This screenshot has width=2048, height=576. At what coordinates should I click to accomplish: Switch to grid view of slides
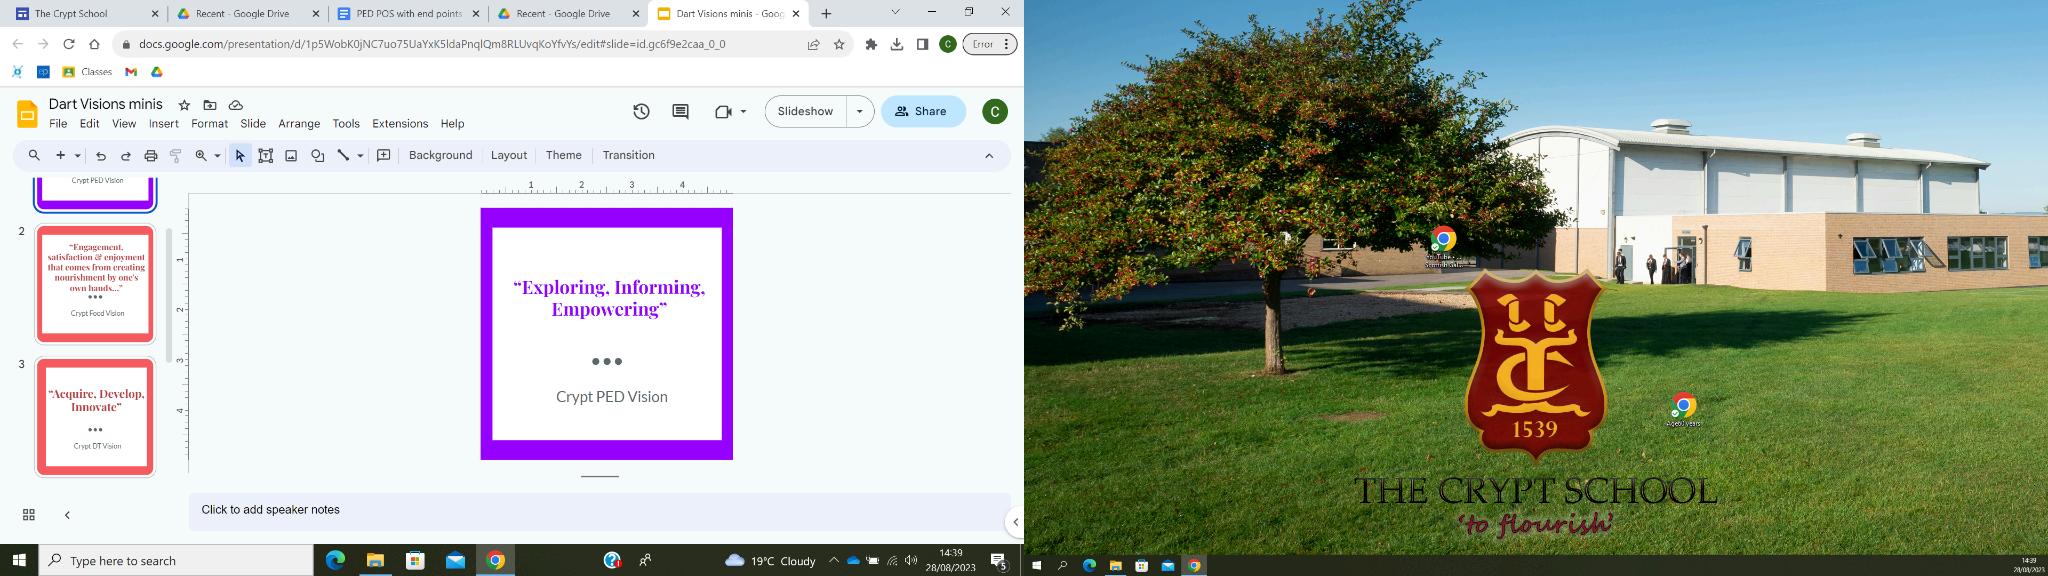pyautogui.click(x=29, y=515)
